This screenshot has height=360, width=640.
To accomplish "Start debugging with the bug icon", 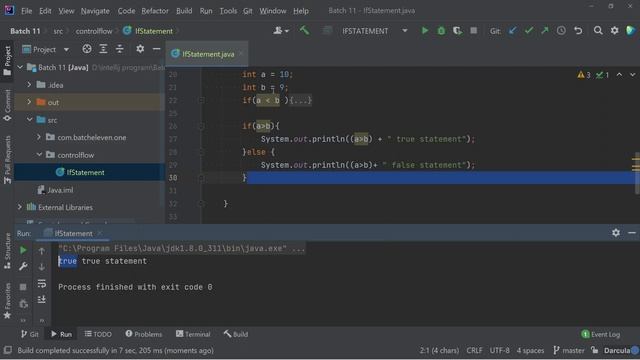I will pyautogui.click(x=441, y=31).
